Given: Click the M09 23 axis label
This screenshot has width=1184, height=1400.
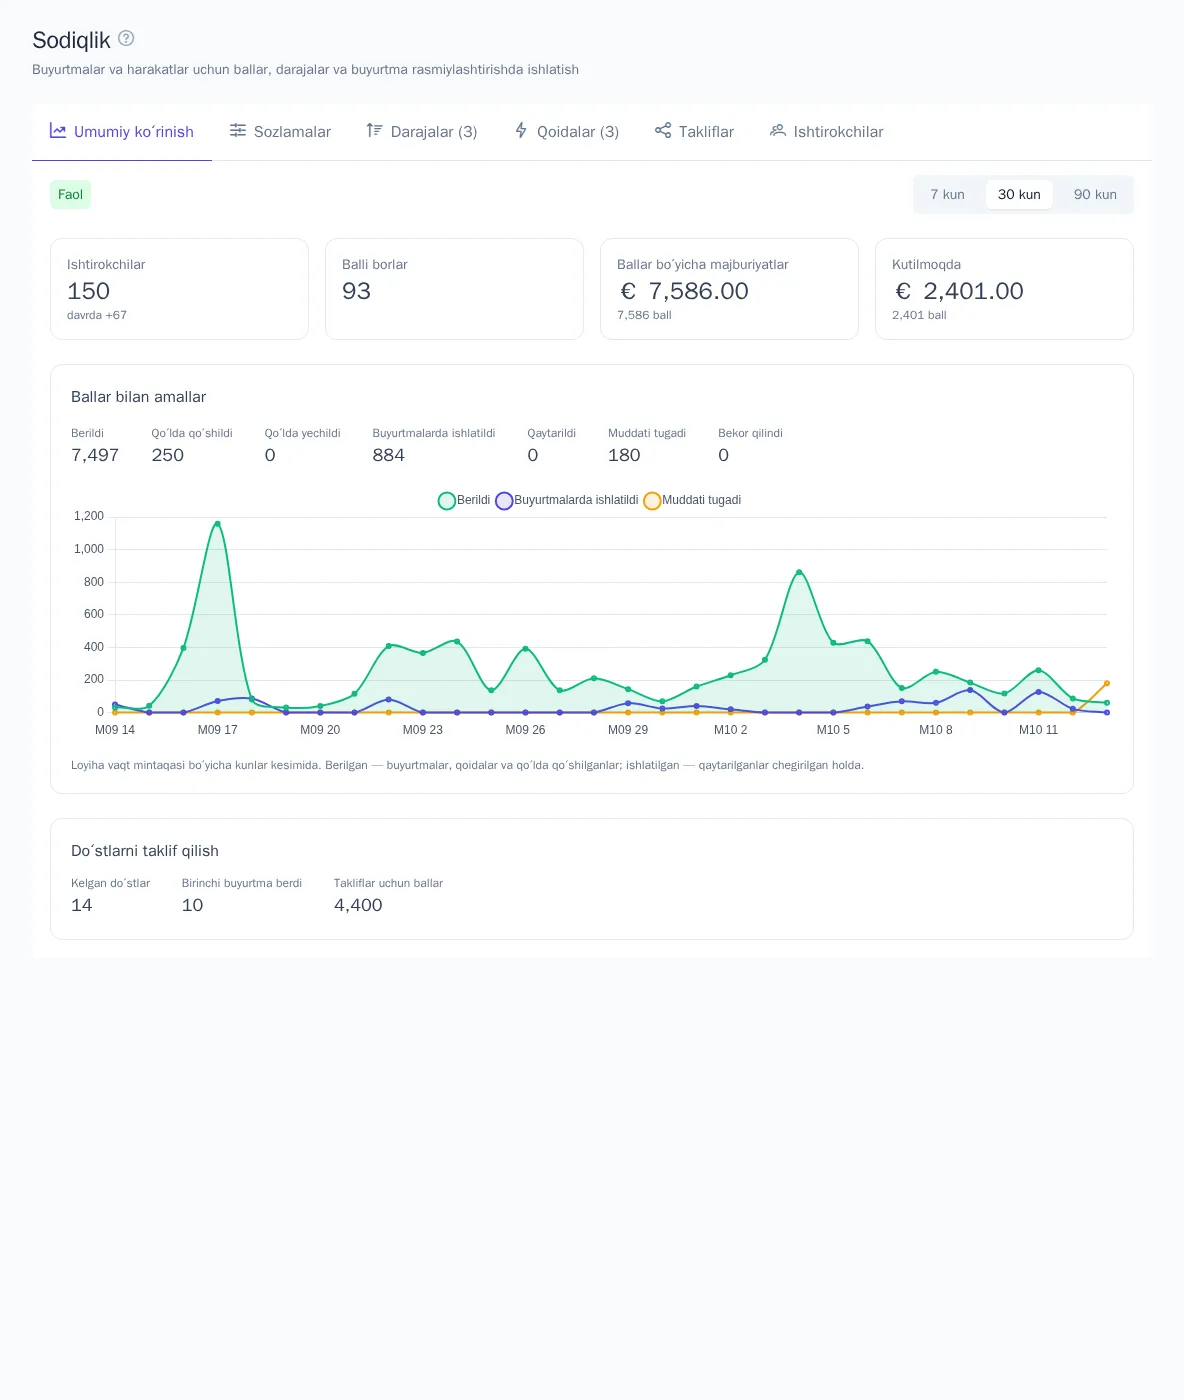Looking at the screenshot, I should pyautogui.click(x=423, y=730).
